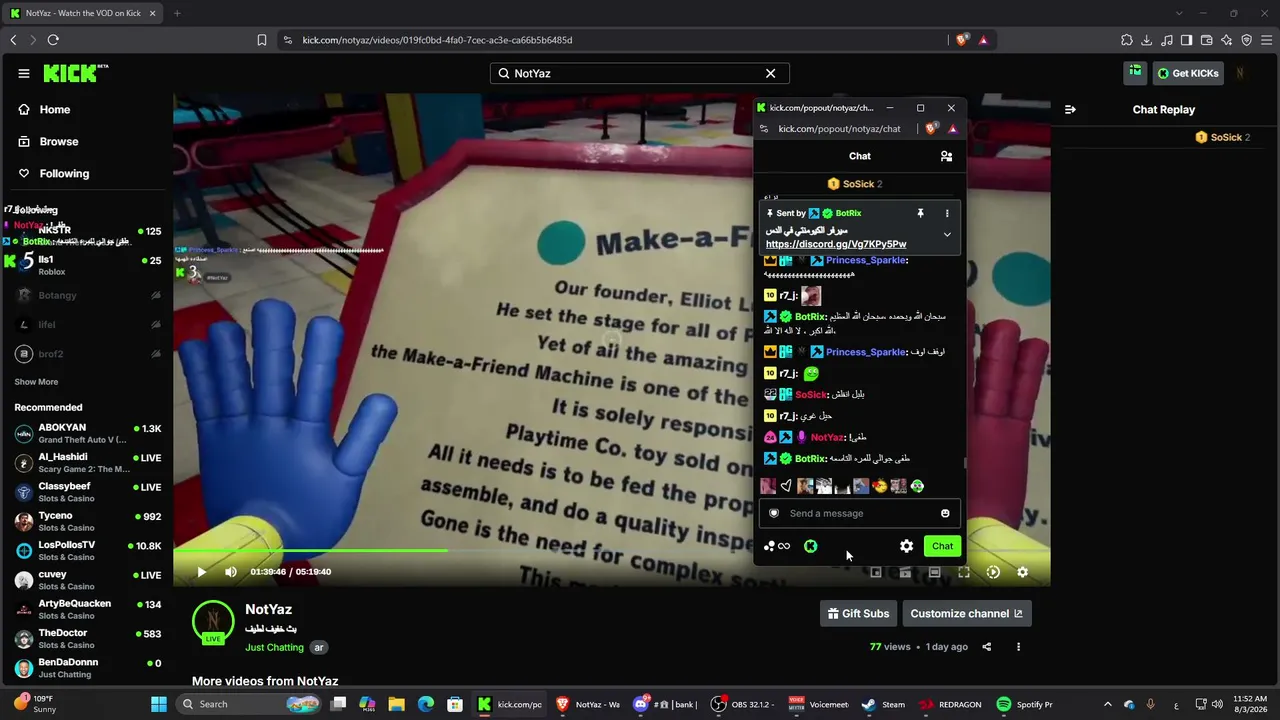Open the VOD more options menu
Screen dimensions: 1280x720
[1018, 647]
